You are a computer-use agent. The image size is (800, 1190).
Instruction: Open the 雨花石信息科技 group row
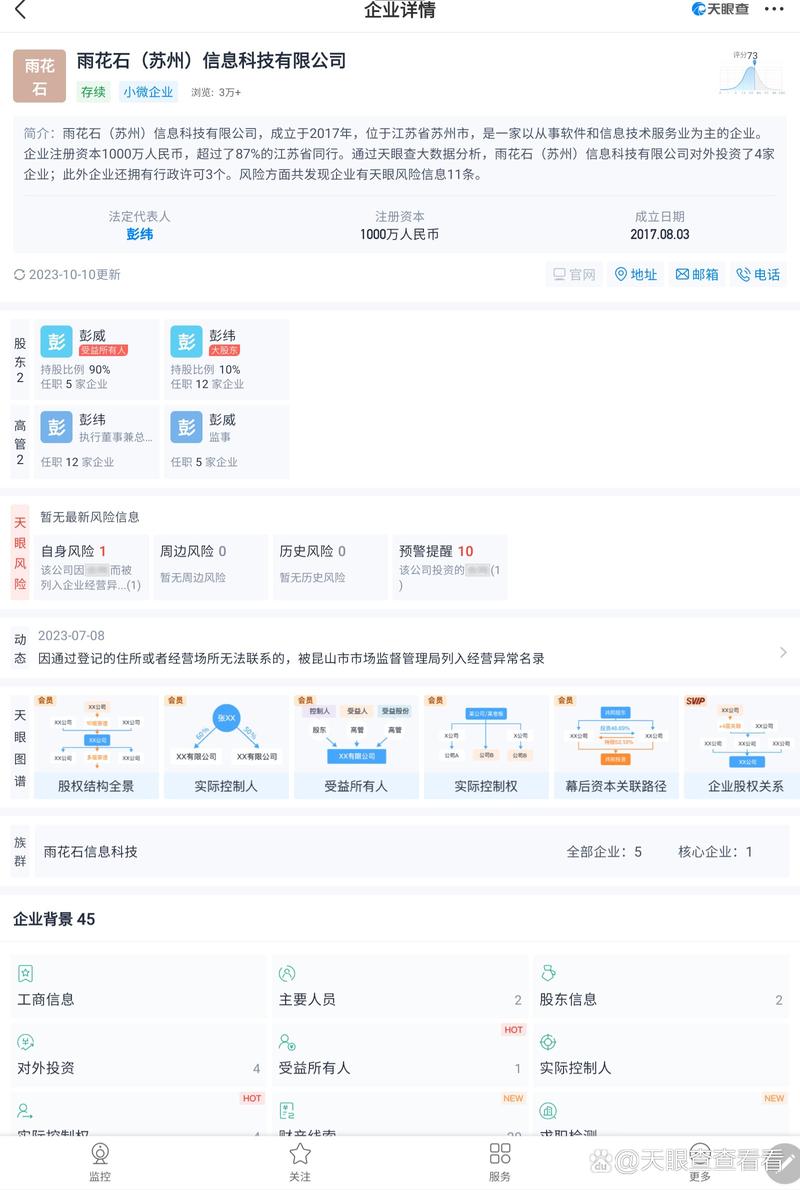tap(411, 852)
